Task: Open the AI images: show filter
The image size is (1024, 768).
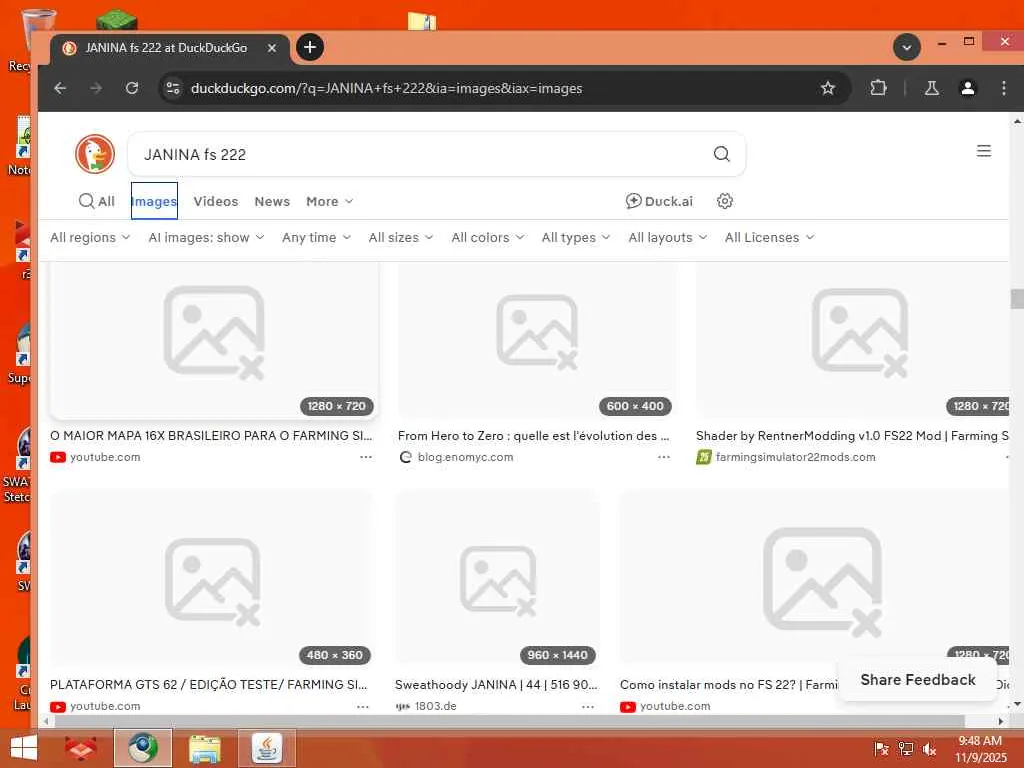Action: pos(206,237)
